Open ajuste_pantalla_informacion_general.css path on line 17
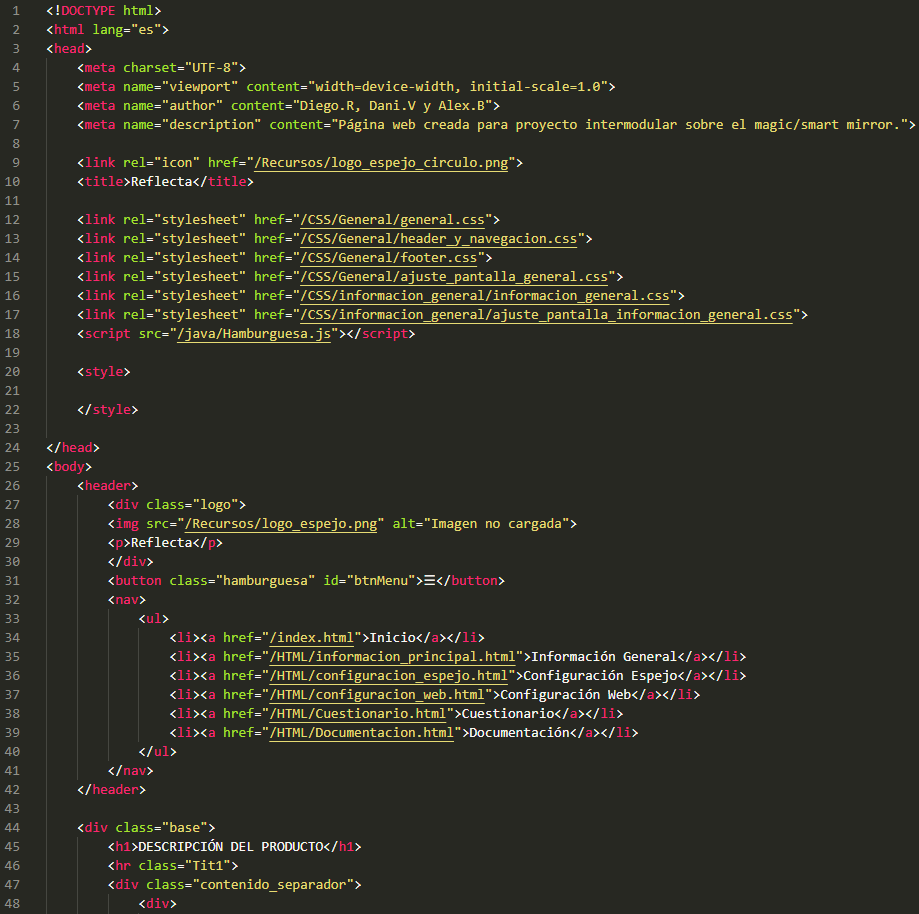The width and height of the screenshot is (919, 914). point(546,315)
